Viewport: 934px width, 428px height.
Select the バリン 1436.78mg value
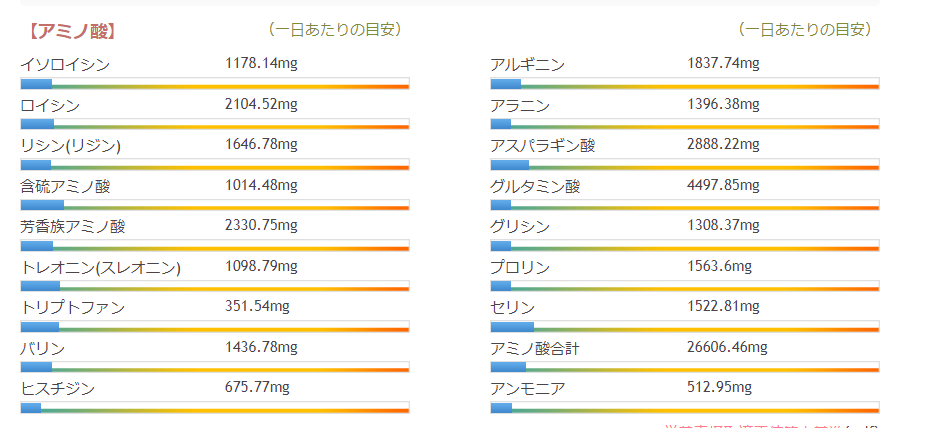261,347
